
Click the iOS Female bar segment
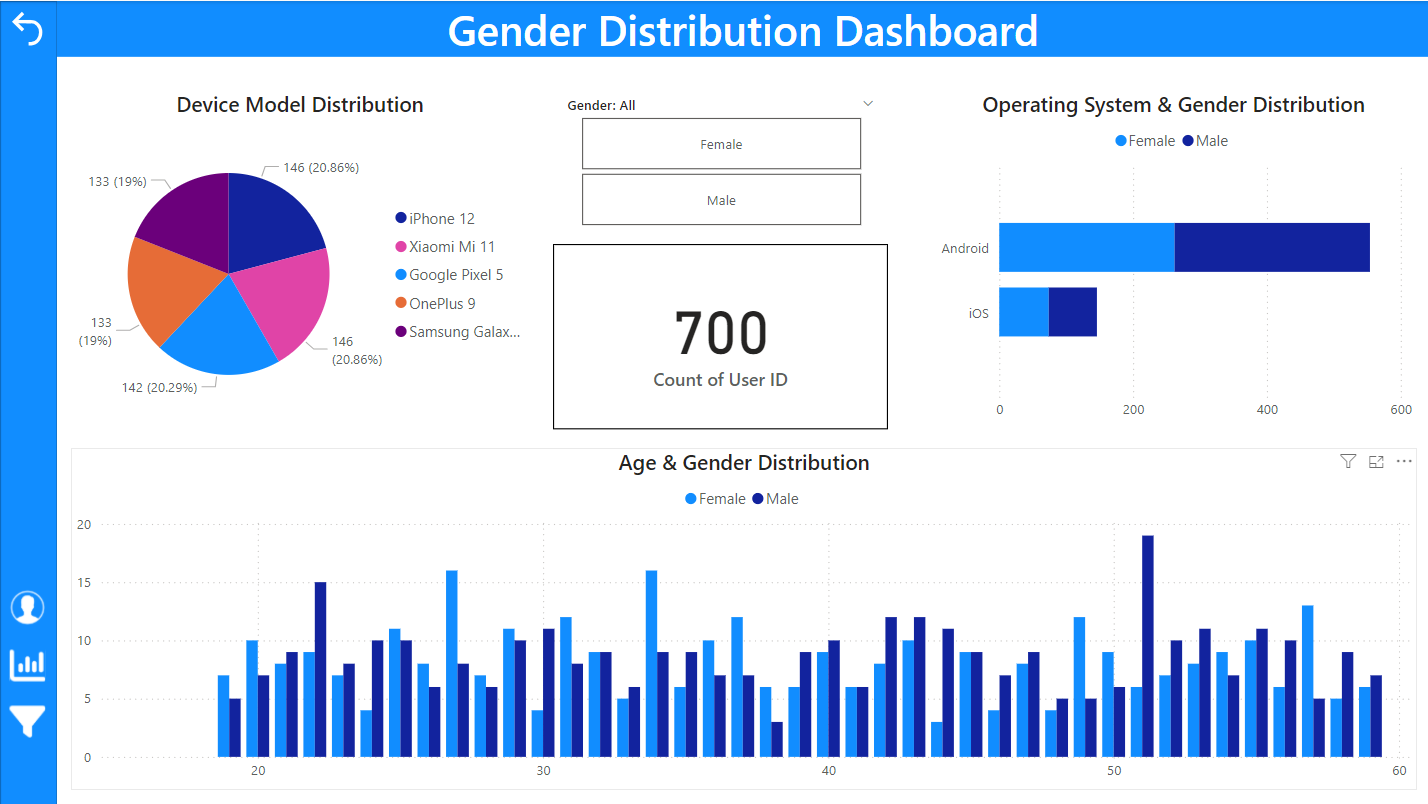click(x=1023, y=312)
